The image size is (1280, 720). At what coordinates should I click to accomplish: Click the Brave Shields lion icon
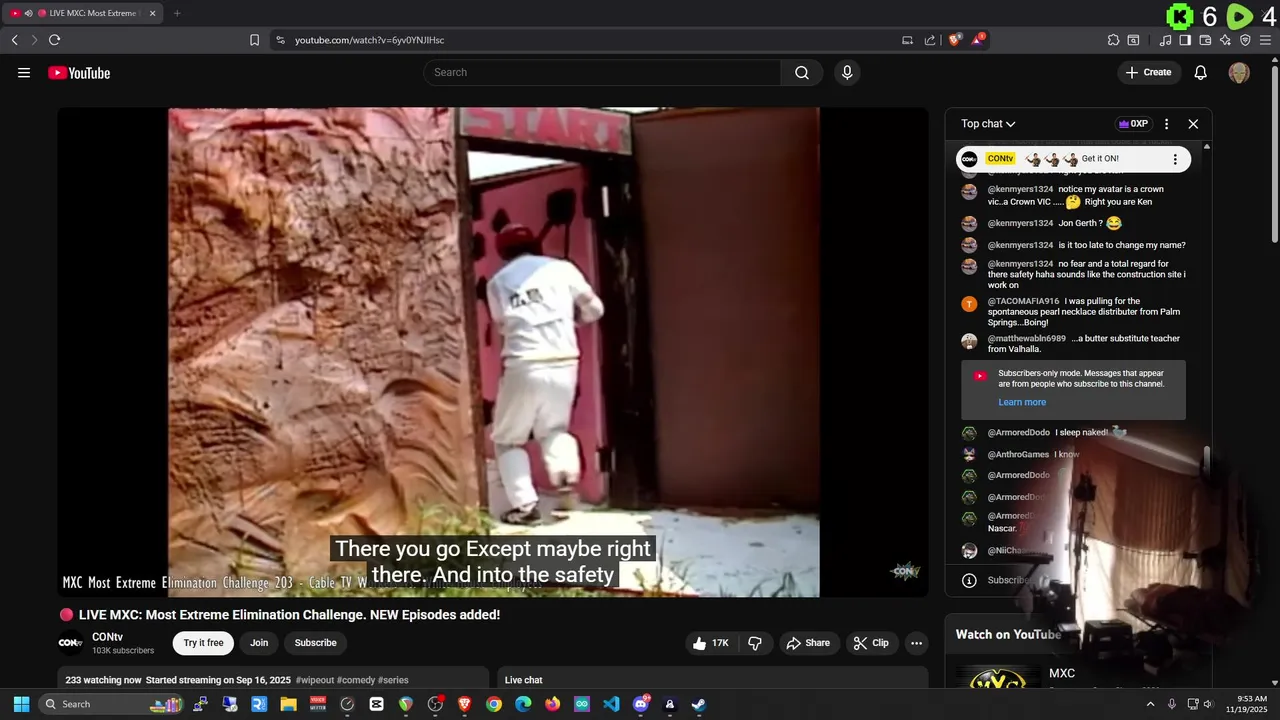(x=955, y=40)
